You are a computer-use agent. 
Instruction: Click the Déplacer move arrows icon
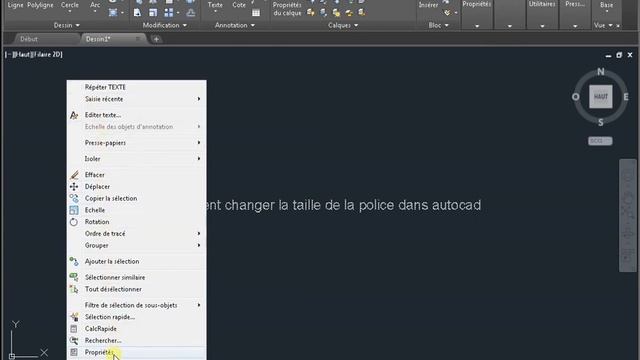(74, 187)
